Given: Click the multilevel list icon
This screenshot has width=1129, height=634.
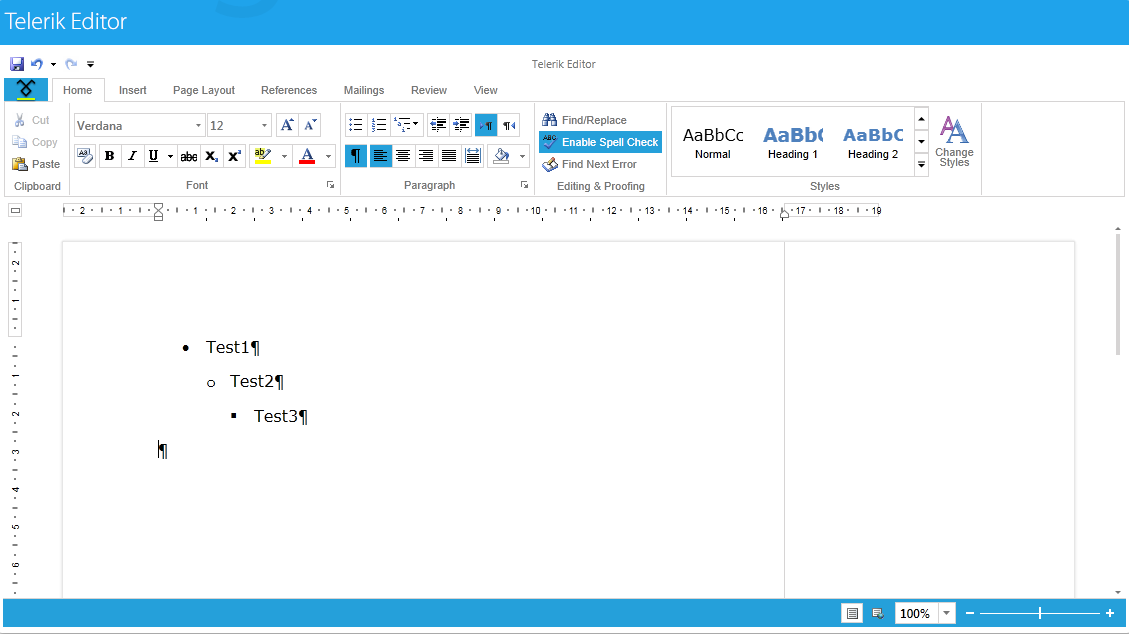Looking at the screenshot, I should (406, 125).
